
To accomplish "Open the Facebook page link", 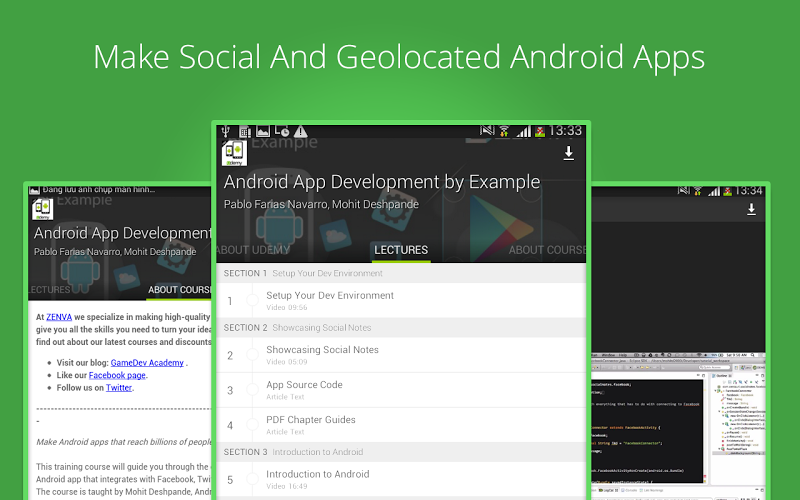I will pyautogui.click(x=117, y=375).
